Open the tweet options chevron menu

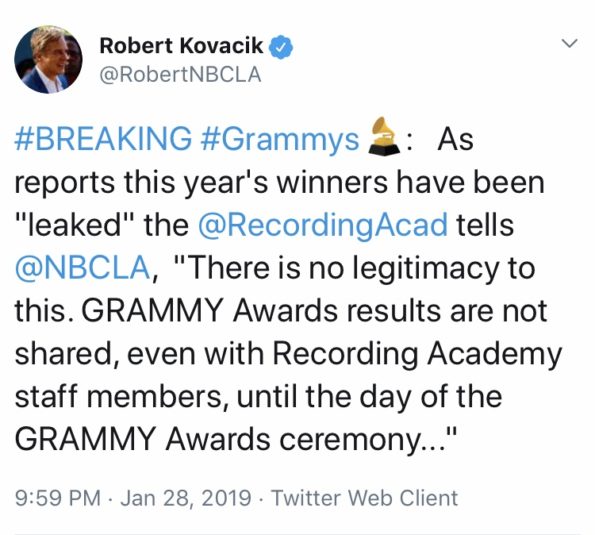click(570, 43)
